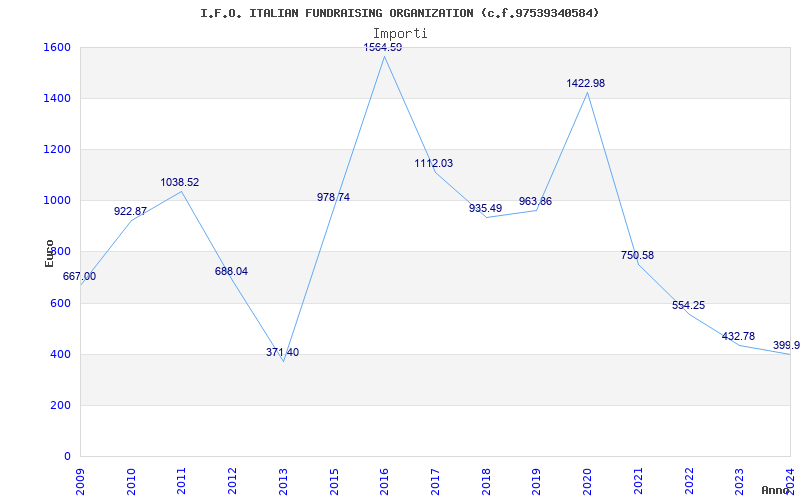
Task: Click the 2010 x-axis year label
Action: point(131,481)
